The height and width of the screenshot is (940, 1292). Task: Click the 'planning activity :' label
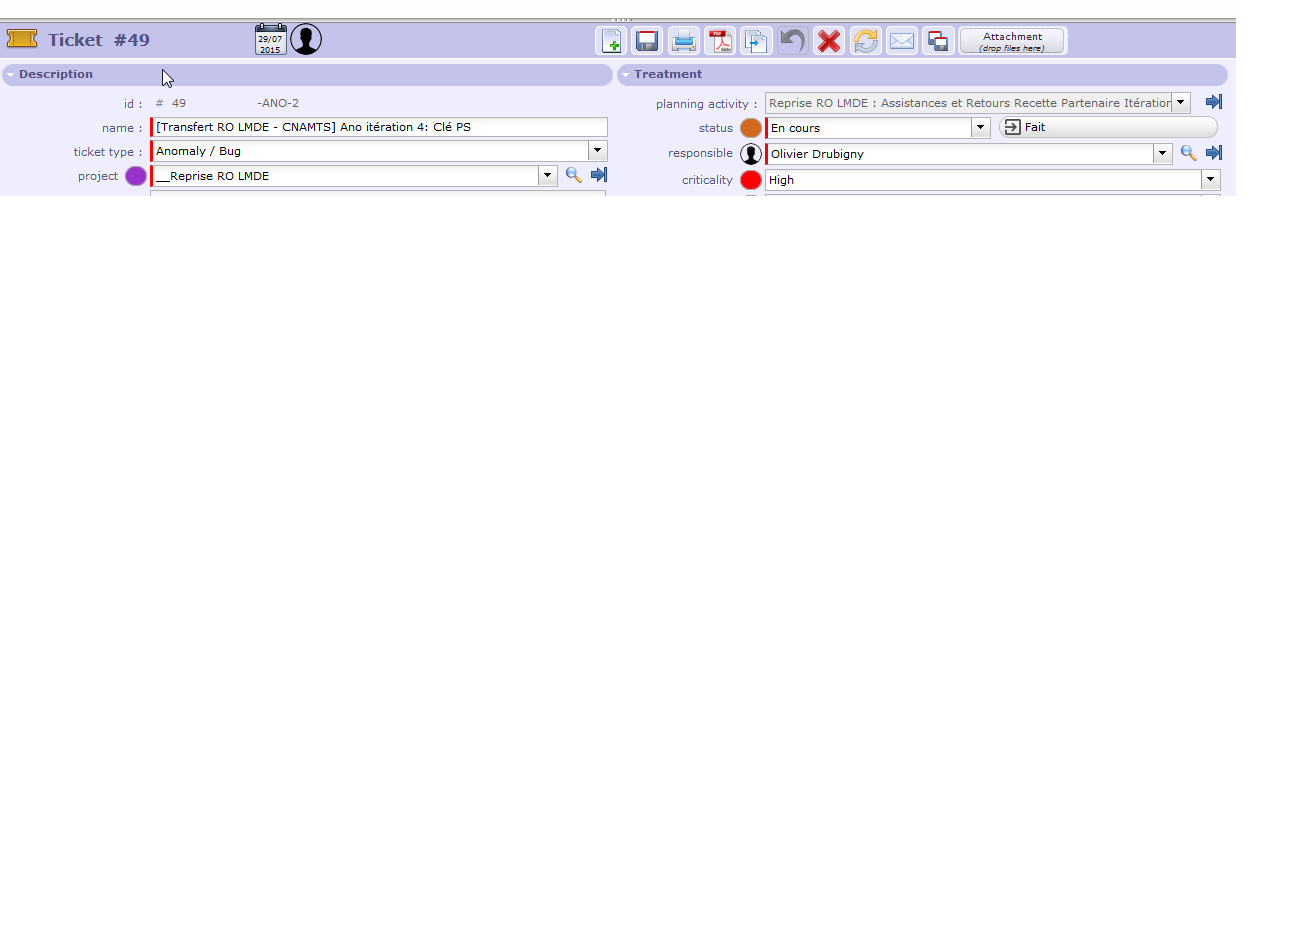point(707,104)
